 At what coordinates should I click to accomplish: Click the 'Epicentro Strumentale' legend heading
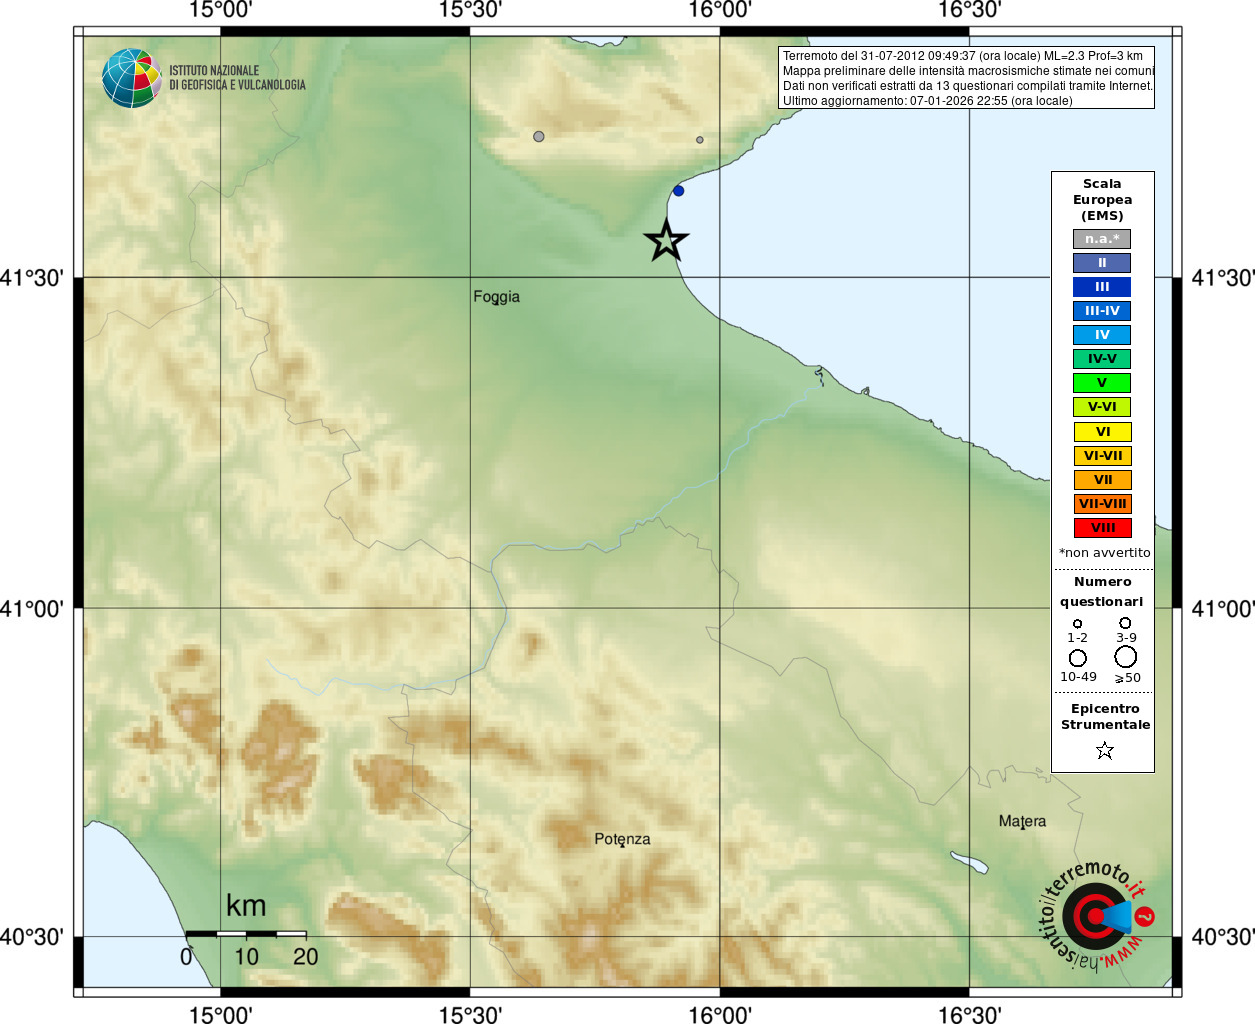click(x=1105, y=717)
